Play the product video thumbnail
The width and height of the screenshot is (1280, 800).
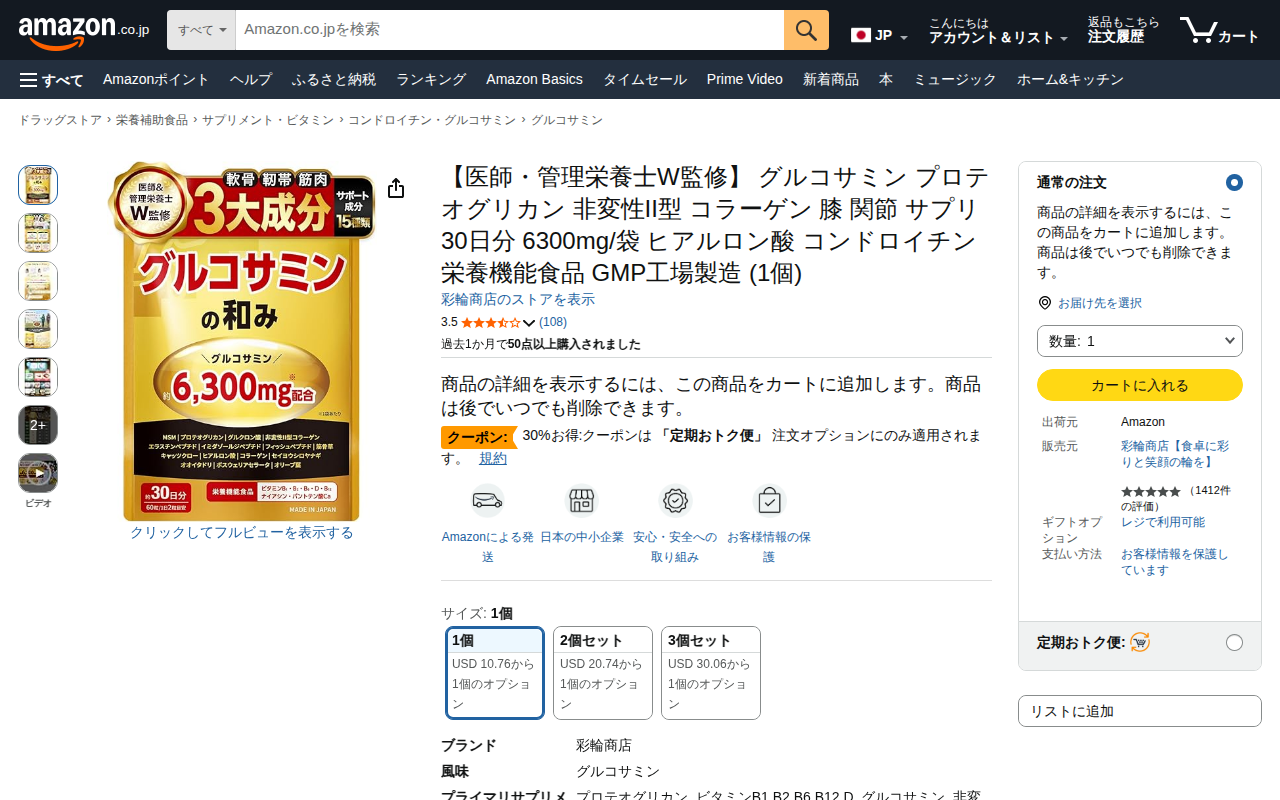[38, 473]
